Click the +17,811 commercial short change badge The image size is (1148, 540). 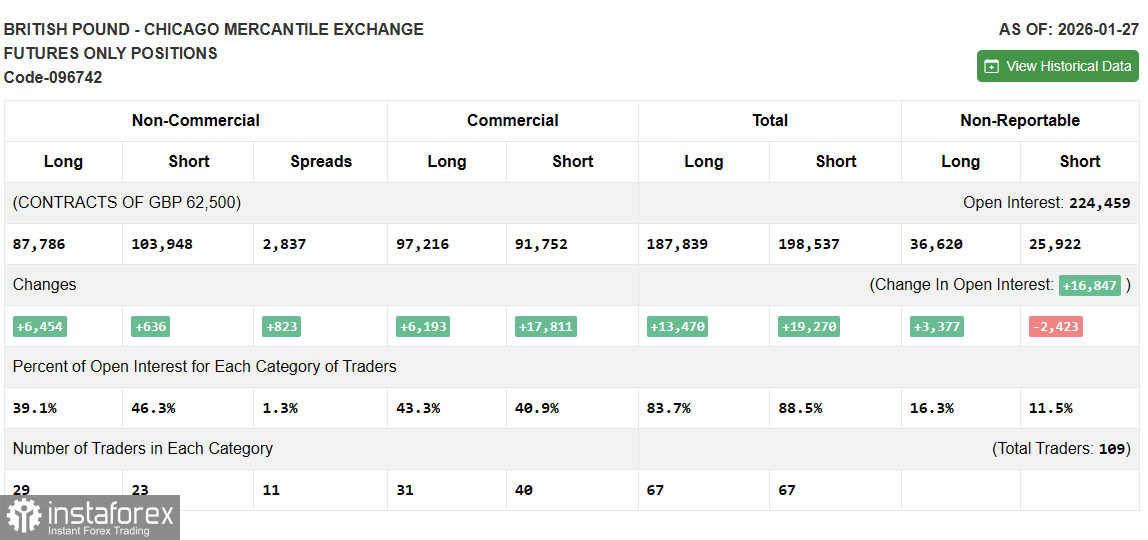point(546,326)
